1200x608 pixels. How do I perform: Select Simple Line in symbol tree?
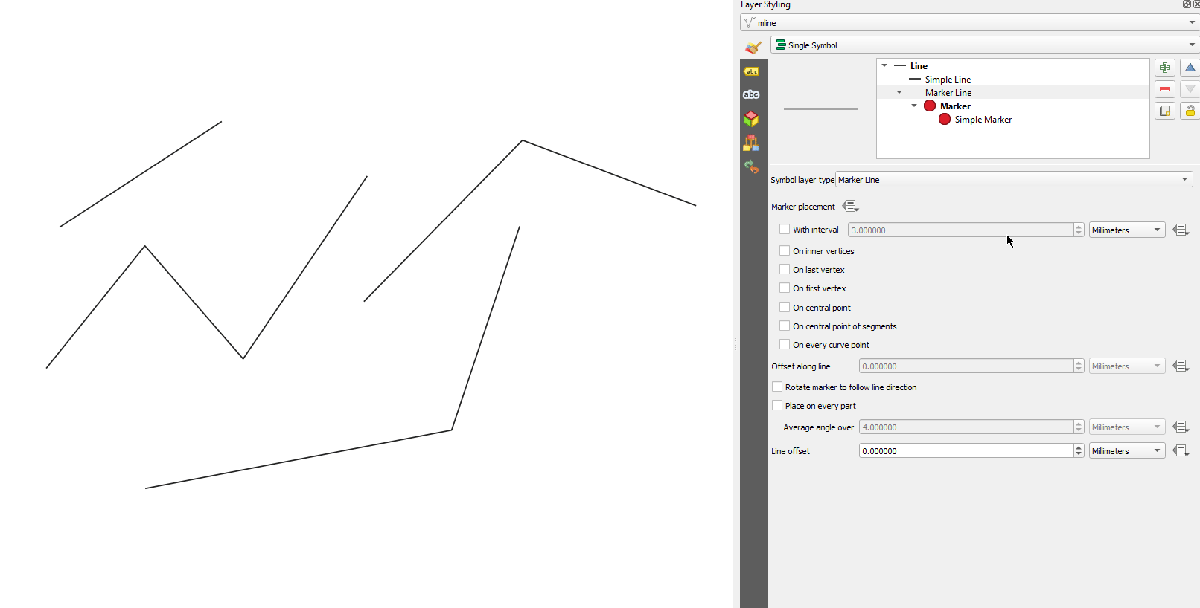947,79
